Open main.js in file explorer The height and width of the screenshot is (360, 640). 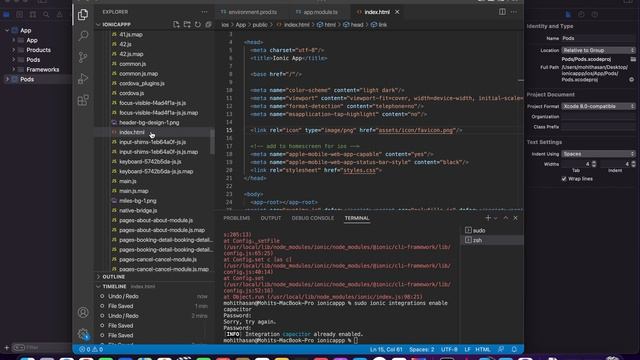(128, 181)
